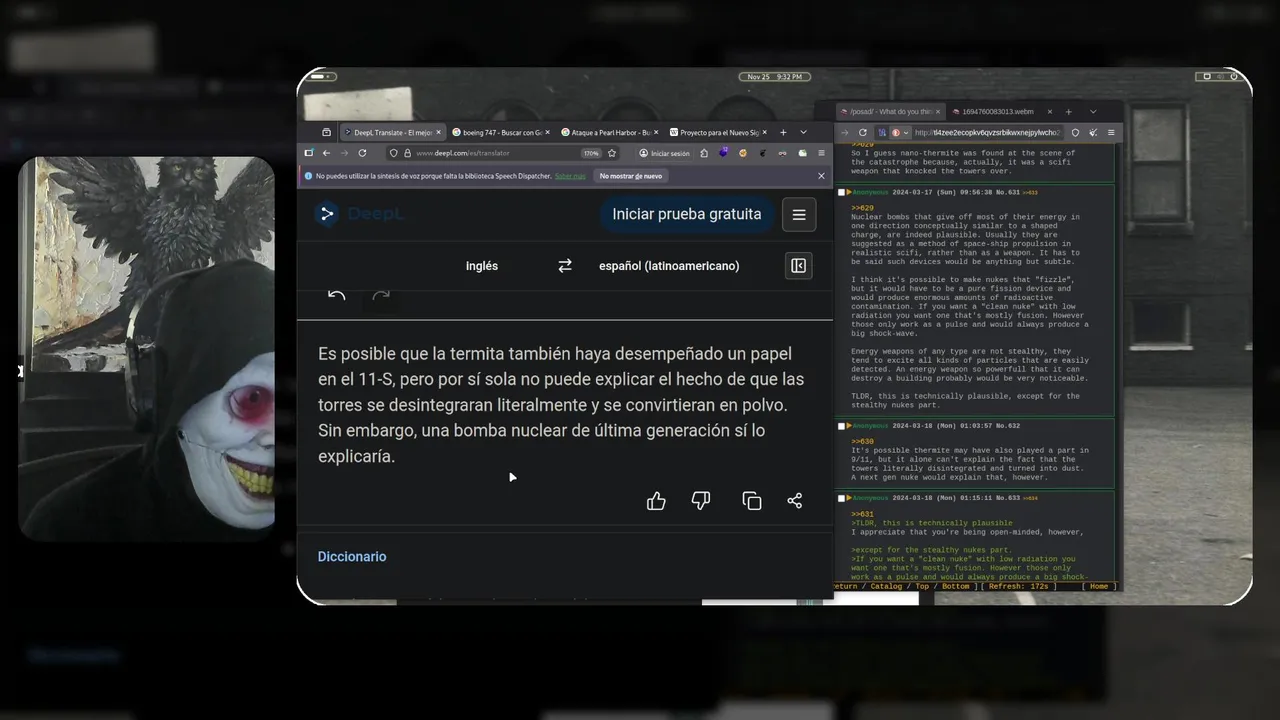Image resolution: width=1280 pixels, height=720 pixels.
Task: Open the Firefox View tab list button
Action: (x=326, y=133)
